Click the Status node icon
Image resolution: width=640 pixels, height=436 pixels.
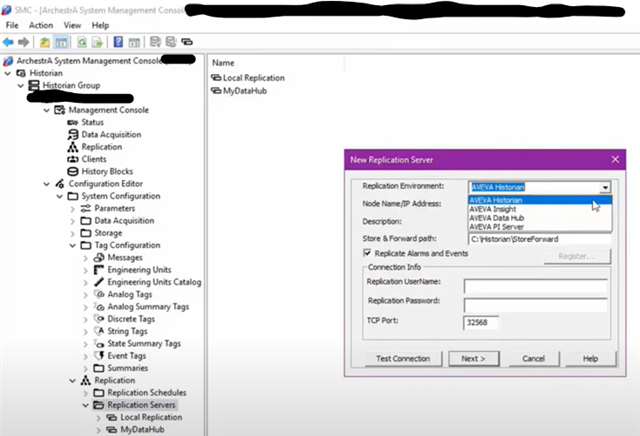(x=73, y=122)
